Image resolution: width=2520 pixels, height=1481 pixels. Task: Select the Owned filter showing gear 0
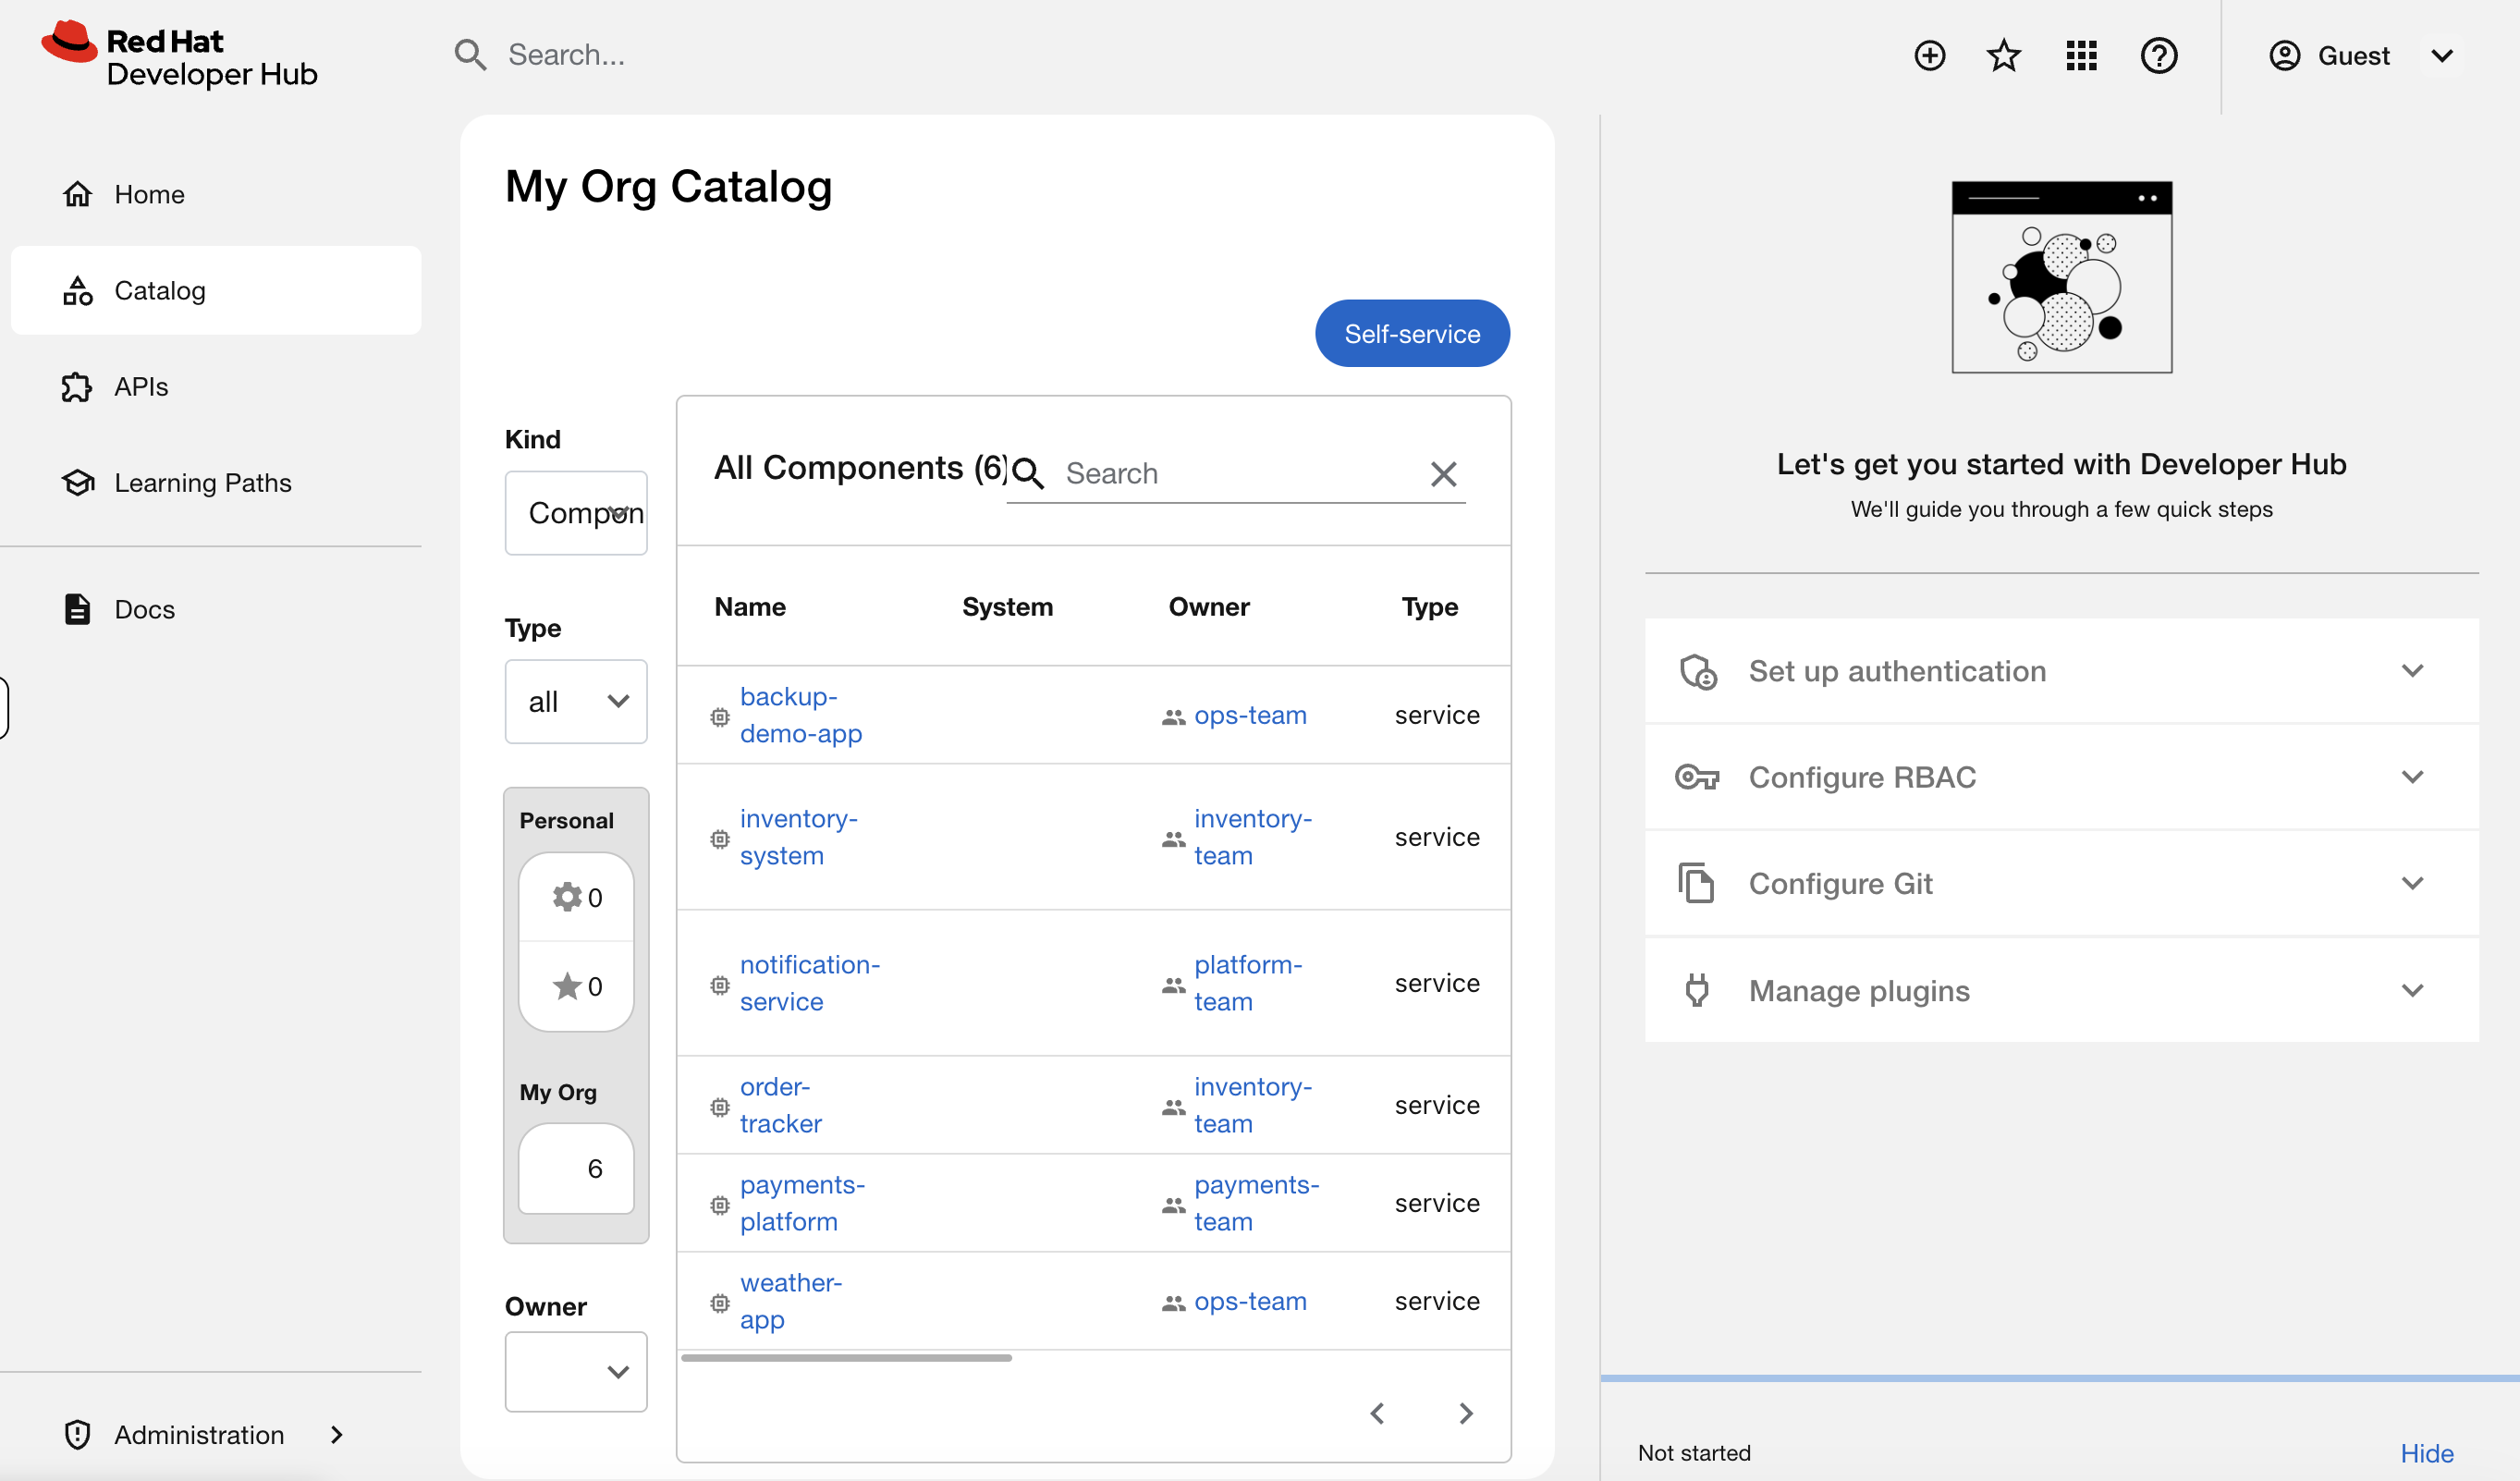click(x=577, y=897)
